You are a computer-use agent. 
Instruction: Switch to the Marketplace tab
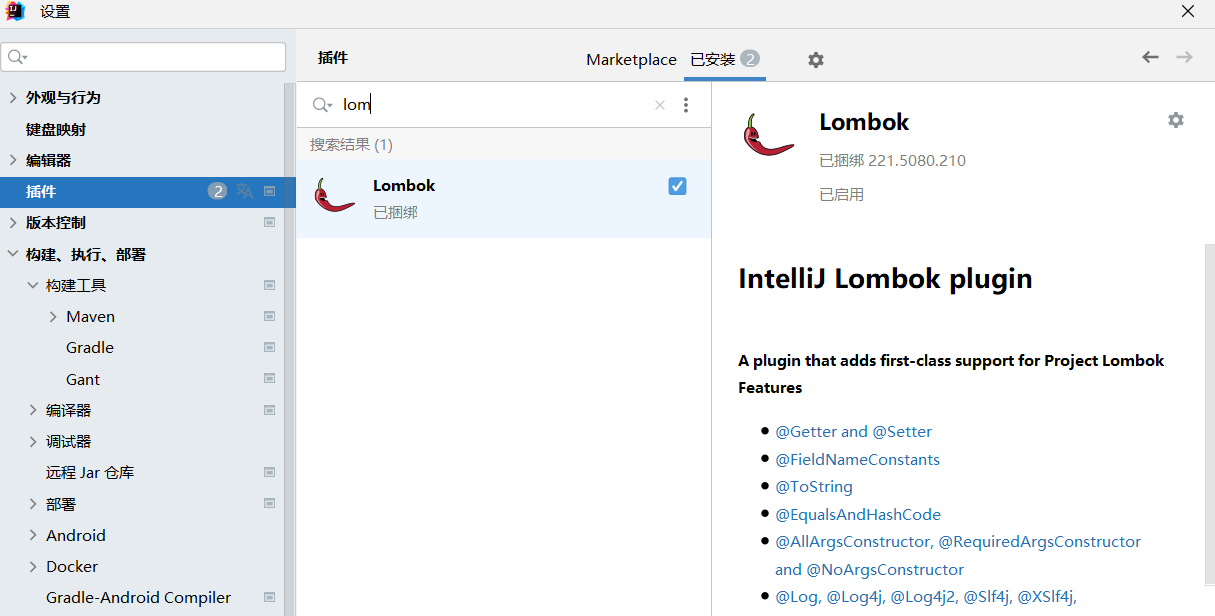point(631,60)
